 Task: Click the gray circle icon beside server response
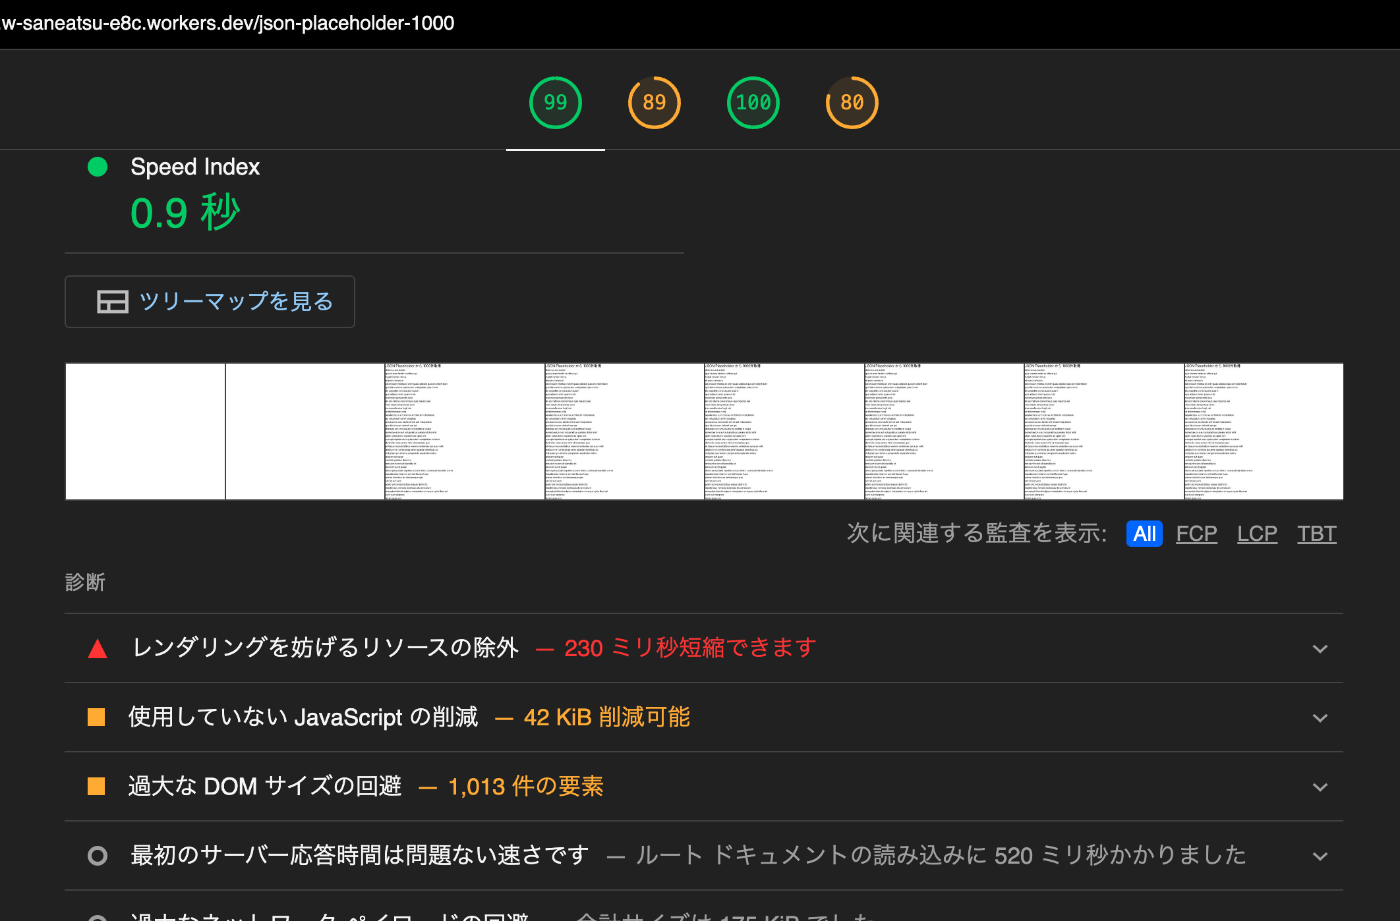tap(97, 856)
